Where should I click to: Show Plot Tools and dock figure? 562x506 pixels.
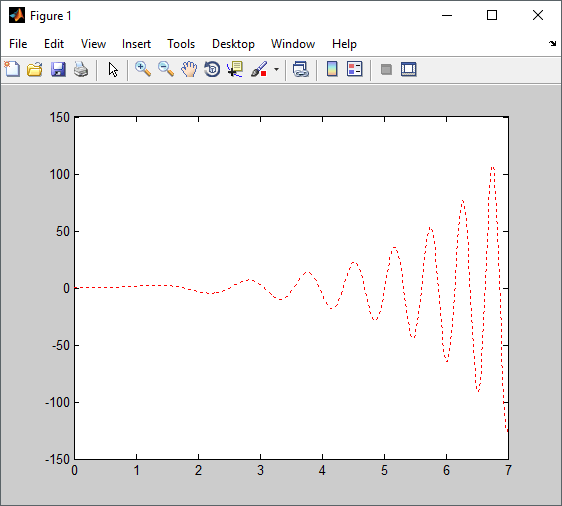pyautogui.click(x=409, y=69)
